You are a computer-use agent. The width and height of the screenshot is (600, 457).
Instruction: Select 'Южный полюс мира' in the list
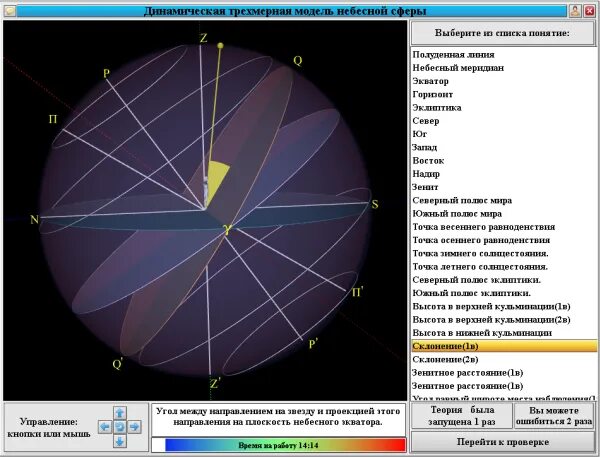504,214
